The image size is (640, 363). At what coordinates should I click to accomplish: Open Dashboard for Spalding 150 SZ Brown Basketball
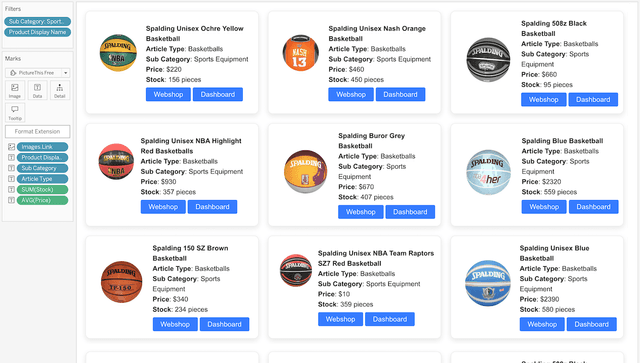224,324
